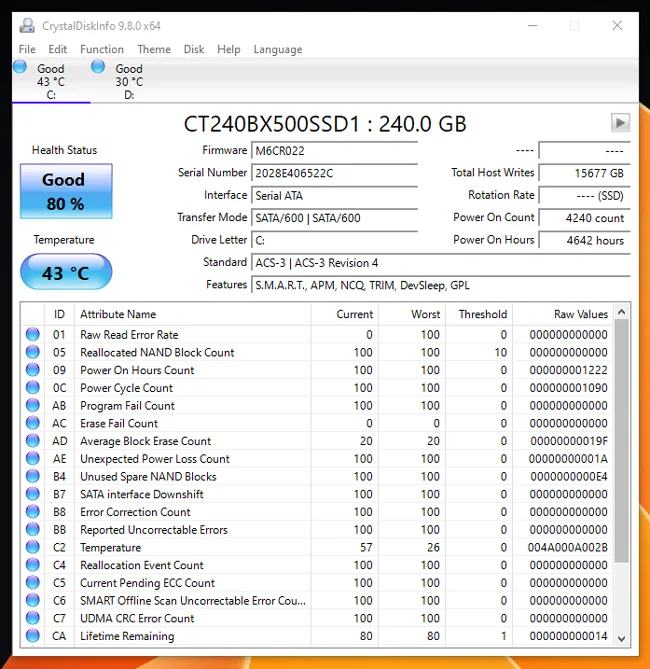Viewport: 650px width, 669px height.
Task: Switch to the C: drive tab labeled Good 43 °C
Action: [x=51, y=81]
